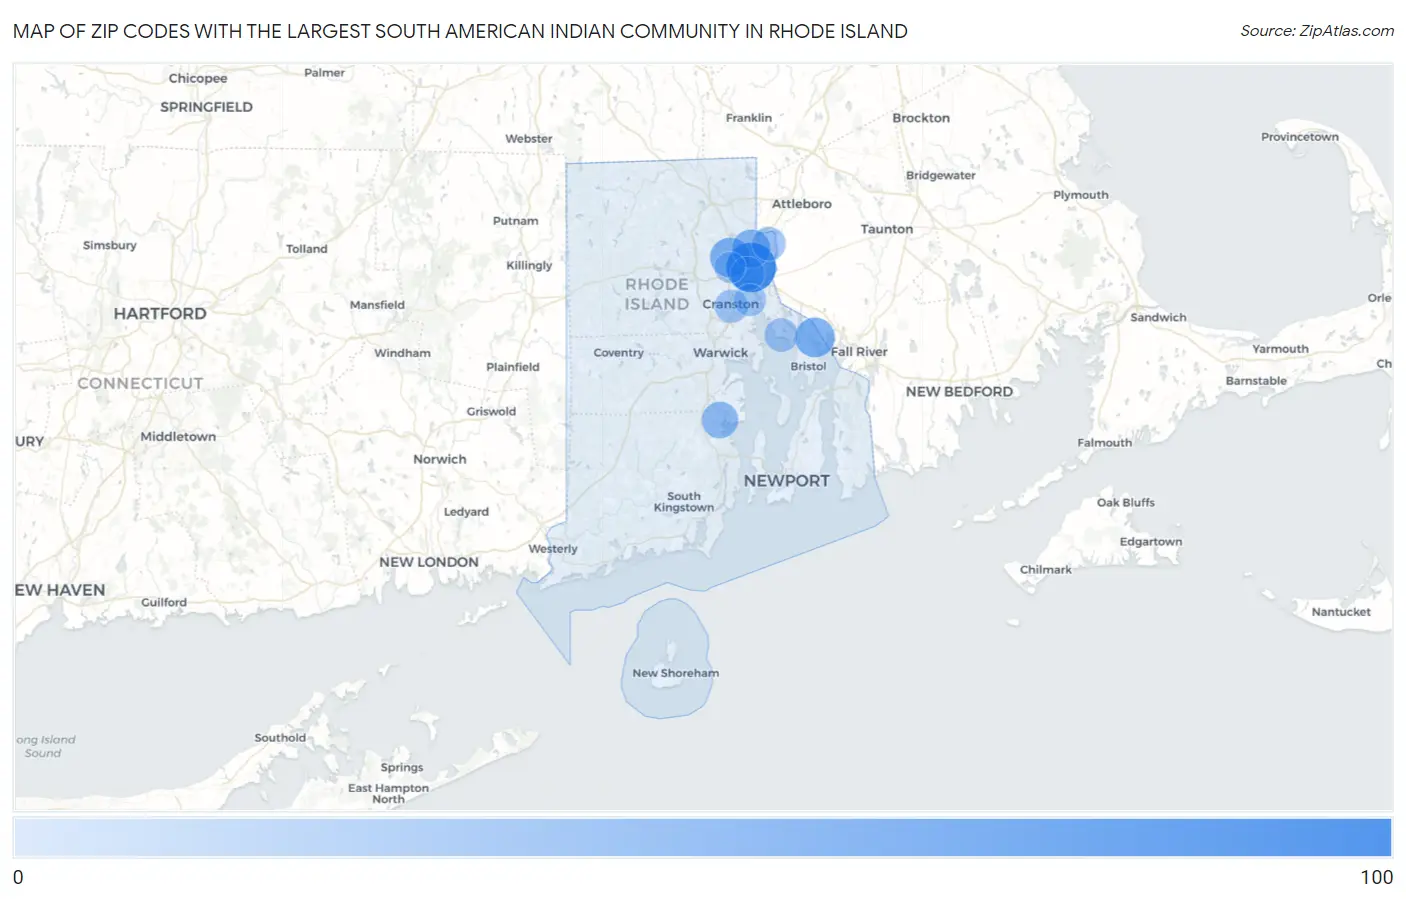Screen dimensions: 1406x899
Task: Click the 'Falmouth' map label
Action: [x=1104, y=443]
